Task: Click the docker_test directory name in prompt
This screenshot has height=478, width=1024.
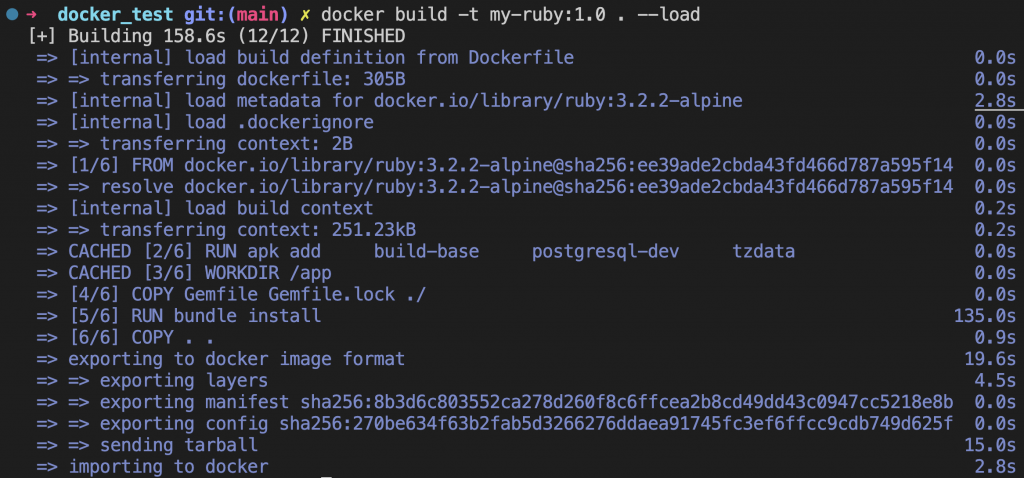Action: tap(115, 14)
